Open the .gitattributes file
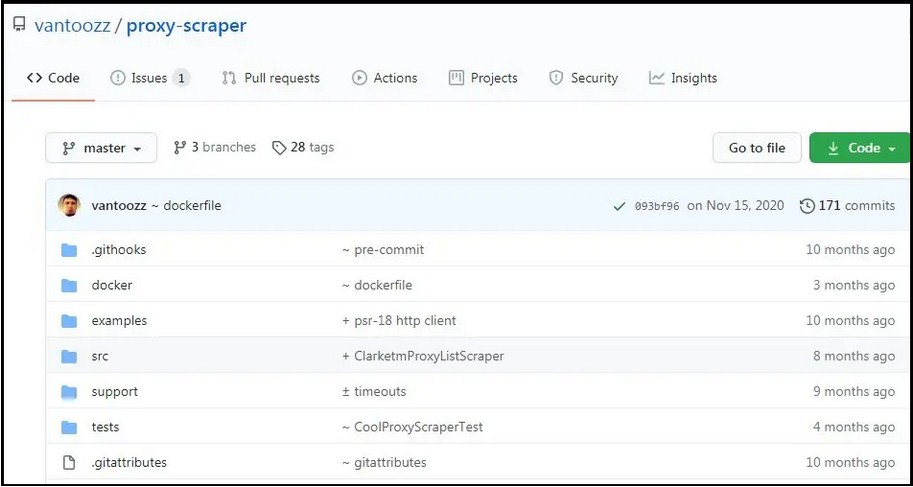The height and width of the screenshot is (487, 913). (x=129, y=463)
